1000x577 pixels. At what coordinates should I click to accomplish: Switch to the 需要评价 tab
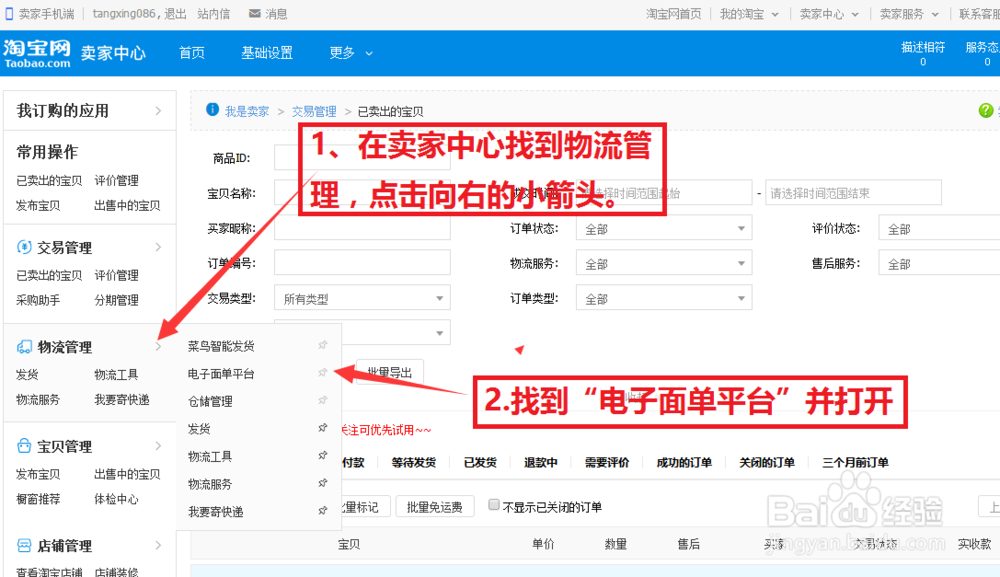607,462
